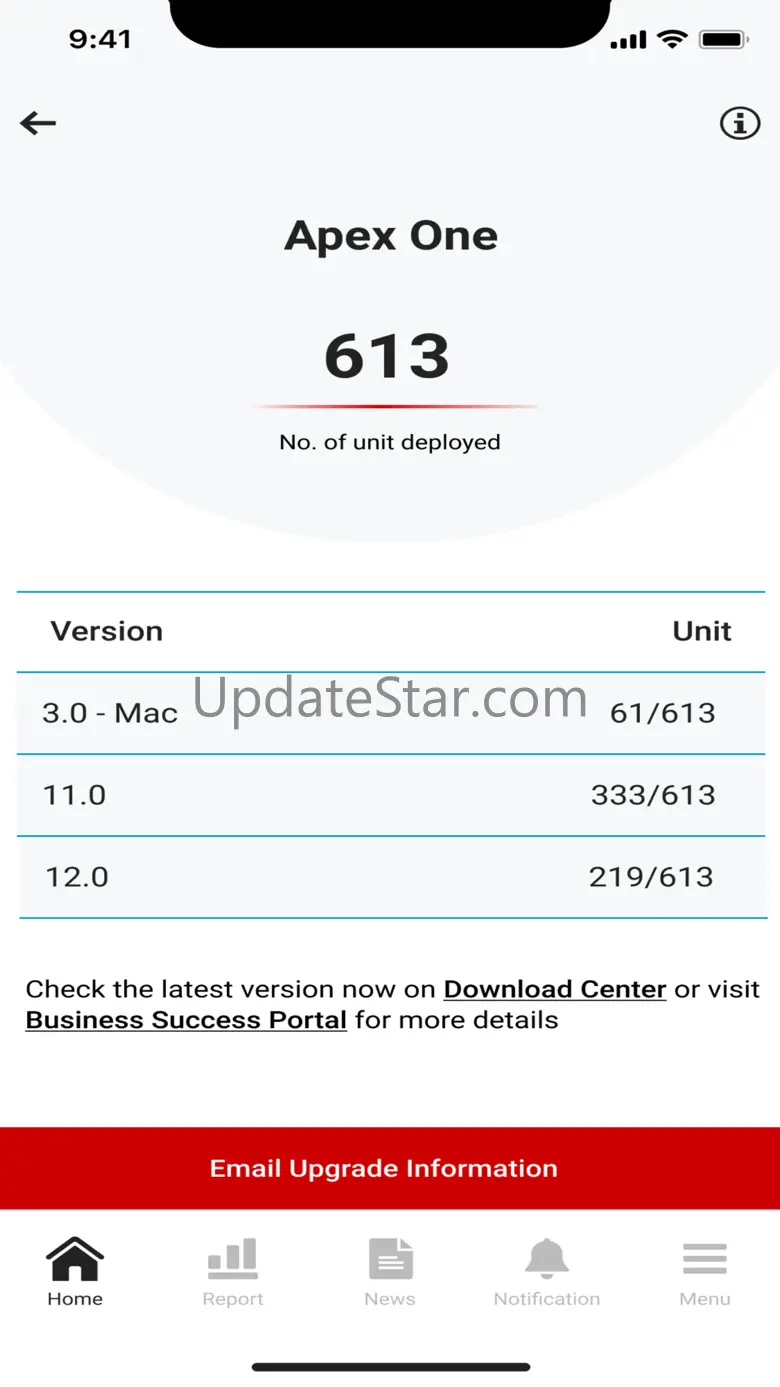
Task: Switch to the News tab label
Action: (390, 1299)
